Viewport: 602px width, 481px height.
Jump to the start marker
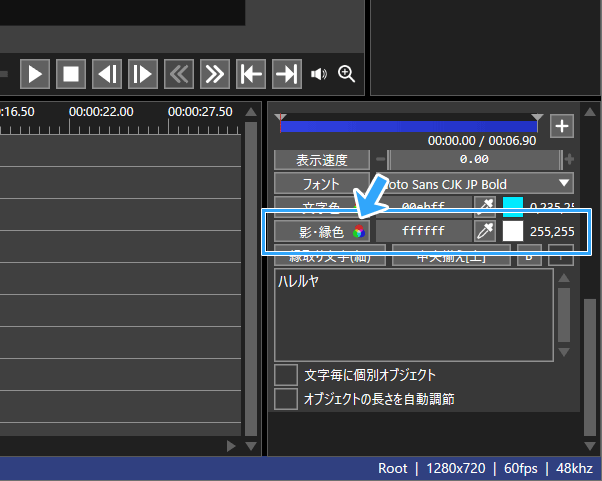(x=251, y=74)
